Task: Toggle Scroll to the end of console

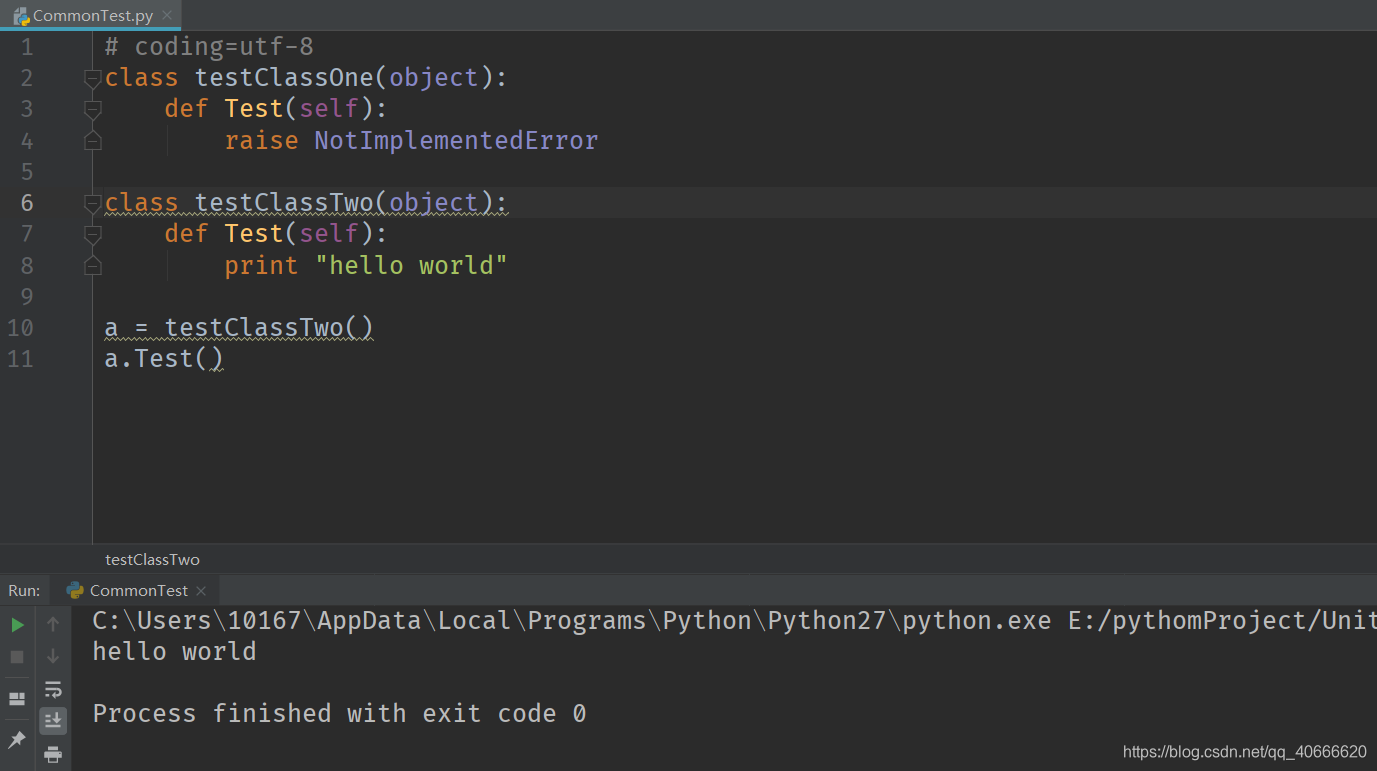Action: pos(53,720)
